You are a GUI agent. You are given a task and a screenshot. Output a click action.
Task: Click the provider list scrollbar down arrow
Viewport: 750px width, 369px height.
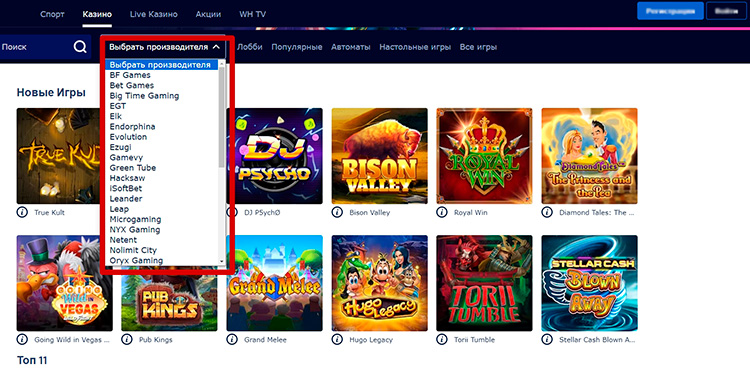[x=221, y=261]
